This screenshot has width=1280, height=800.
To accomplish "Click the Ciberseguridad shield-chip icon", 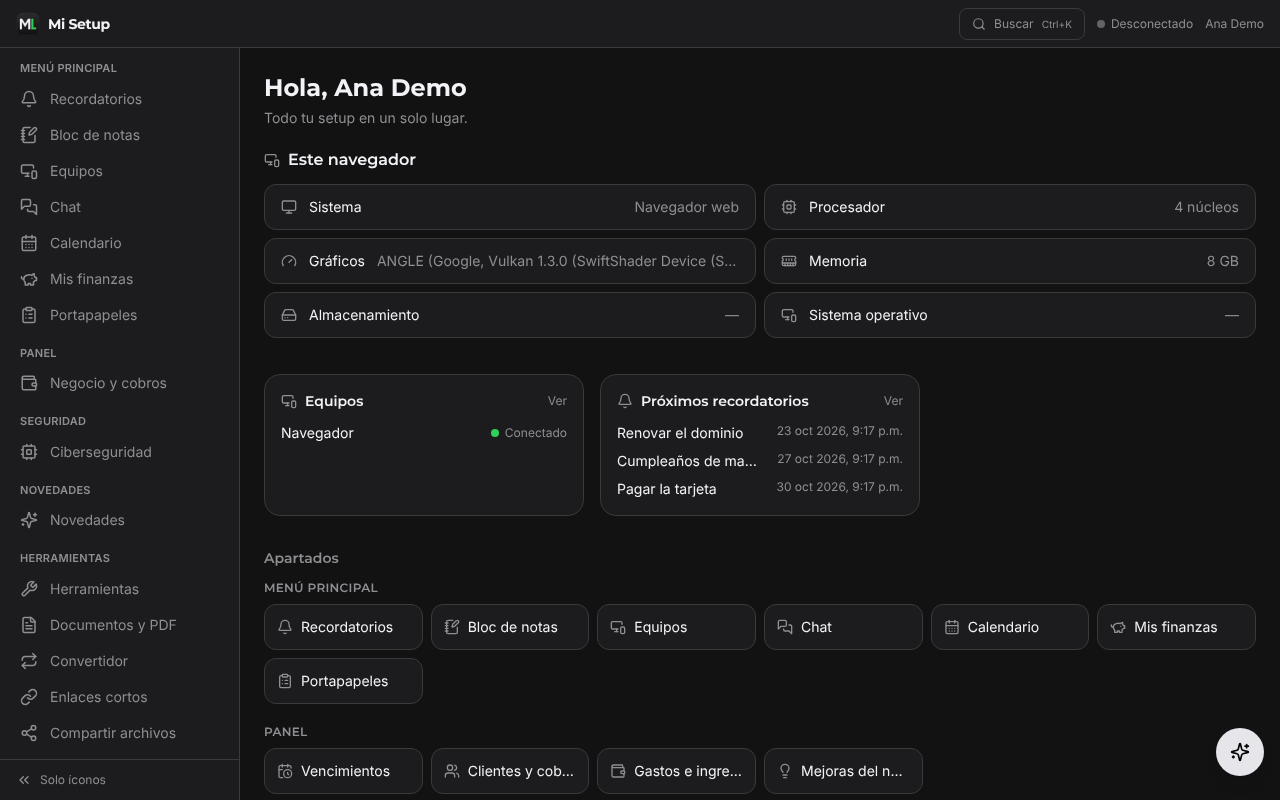I will click(x=29, y=452).
